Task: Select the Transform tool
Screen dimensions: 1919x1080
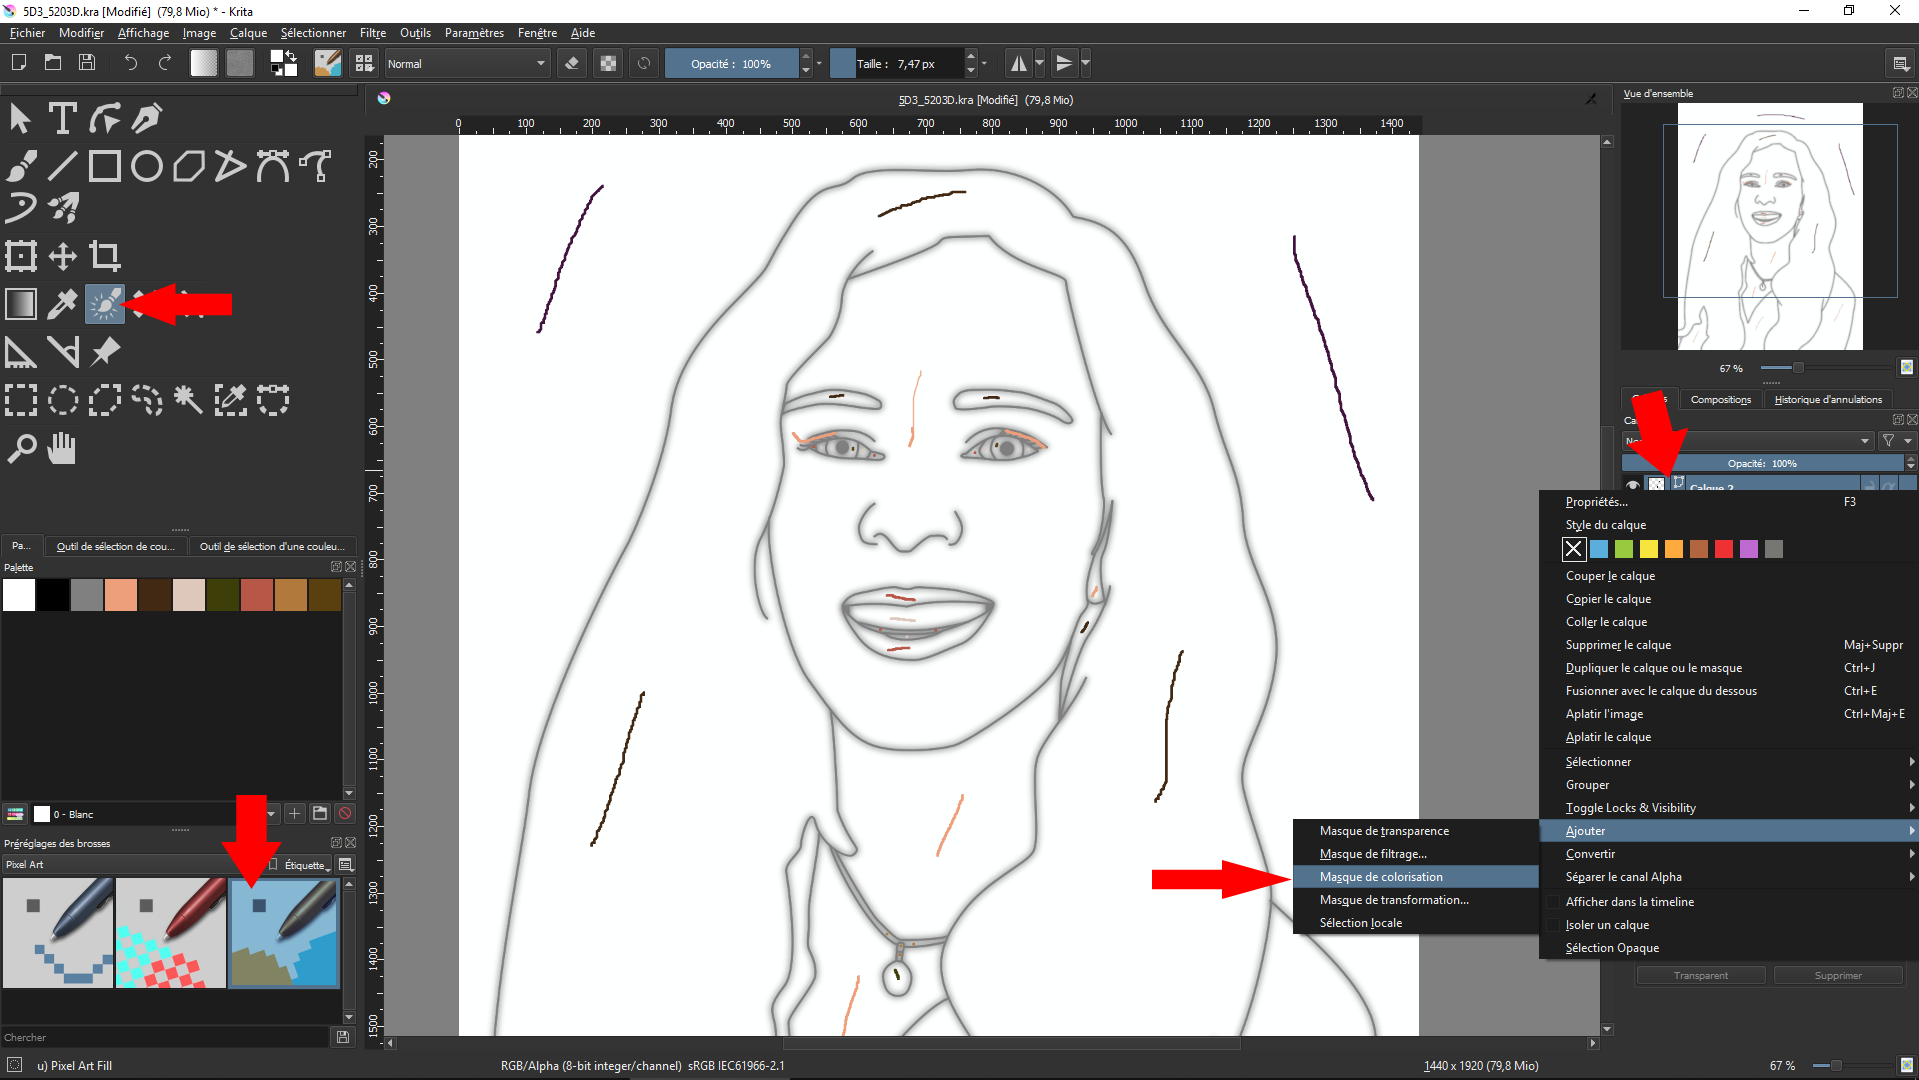Action: (x=21, y=256)
